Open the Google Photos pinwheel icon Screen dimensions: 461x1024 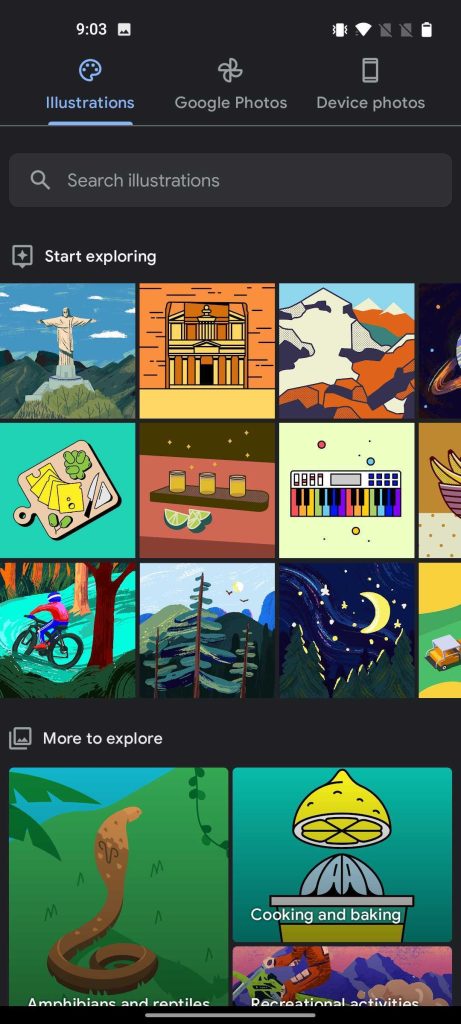[x=230, y=71]
